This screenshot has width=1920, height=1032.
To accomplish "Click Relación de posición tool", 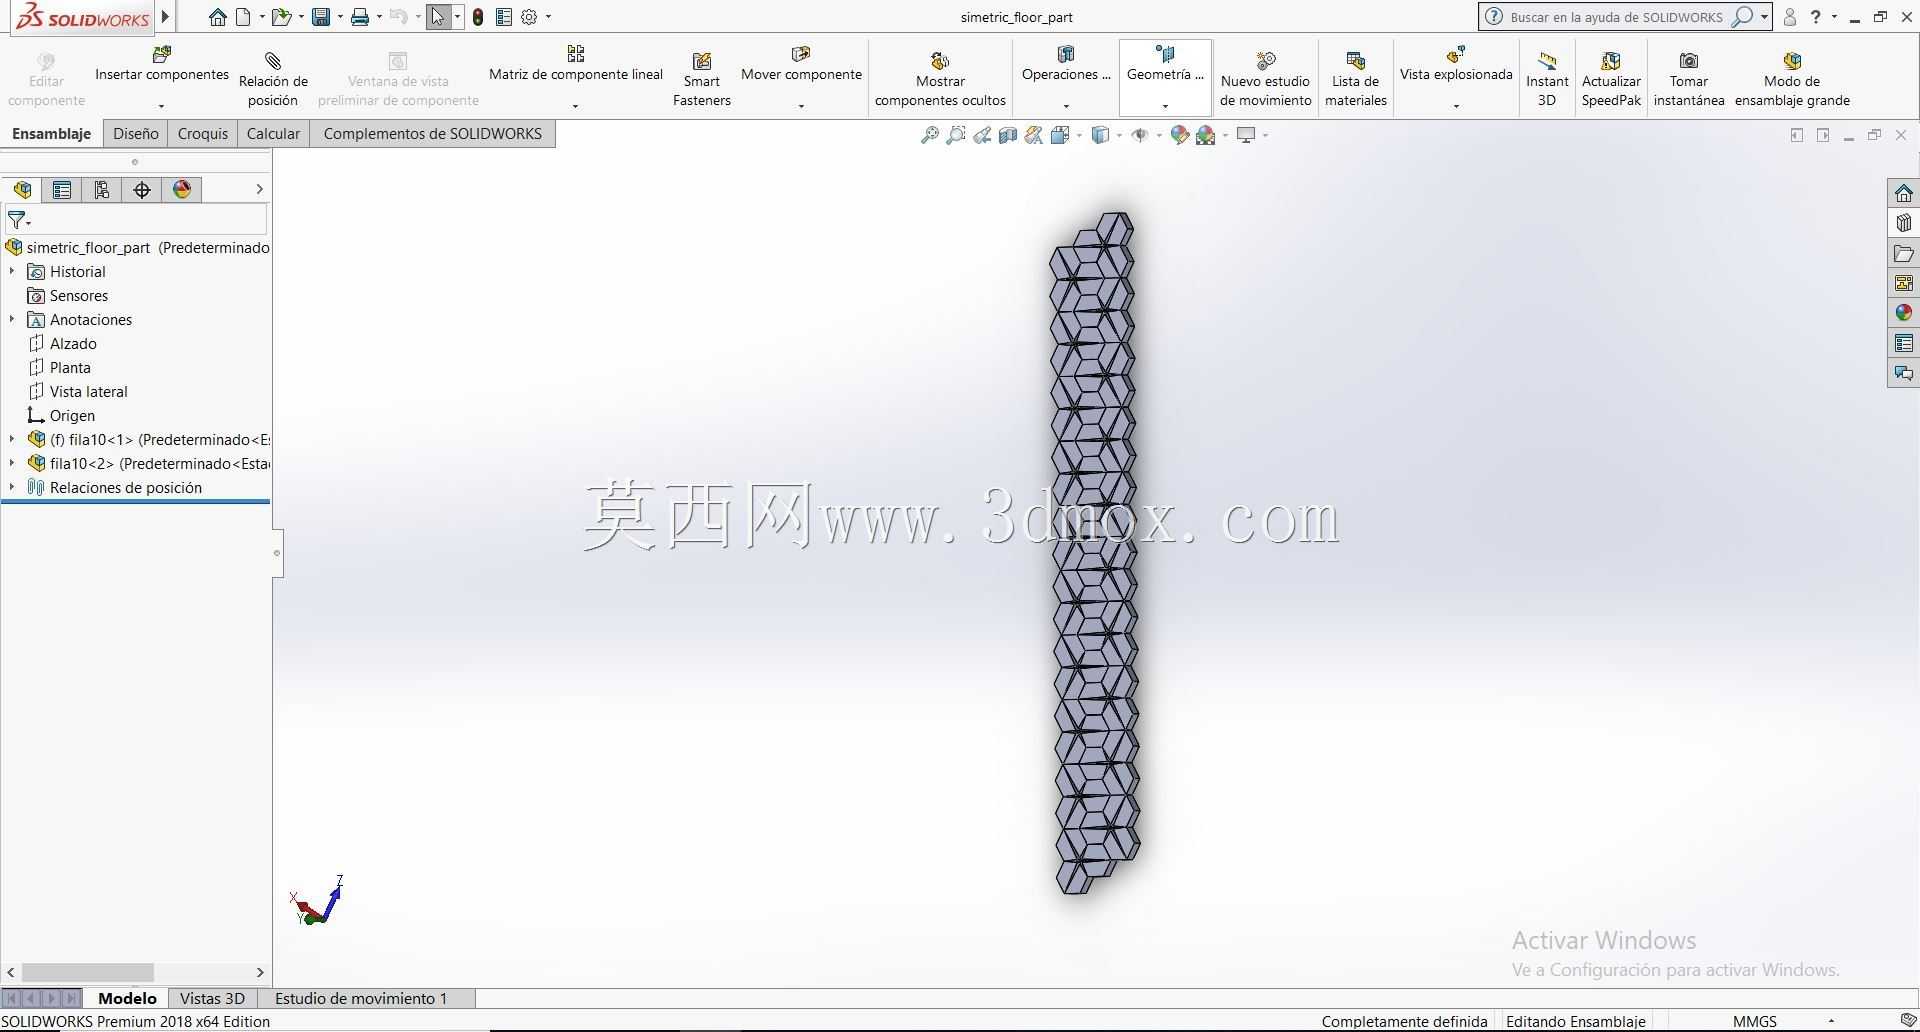I will tap(273, 77).
